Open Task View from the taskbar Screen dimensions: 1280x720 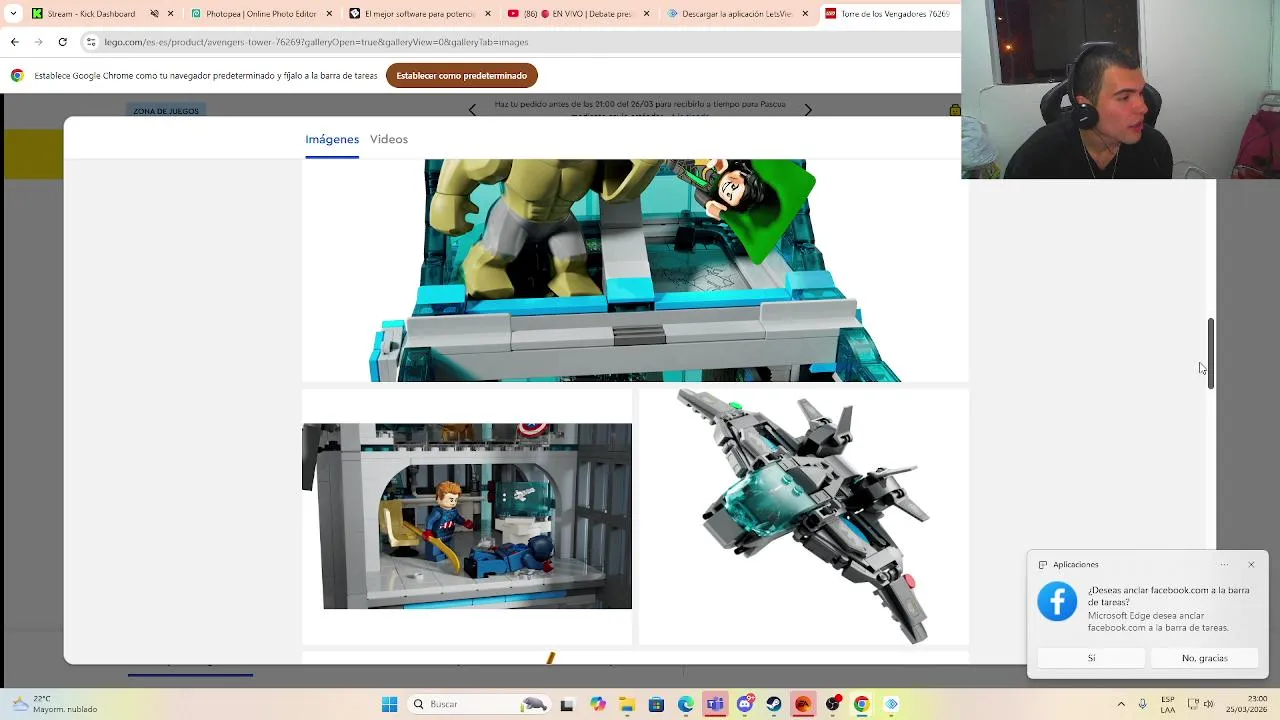(567, 704)
